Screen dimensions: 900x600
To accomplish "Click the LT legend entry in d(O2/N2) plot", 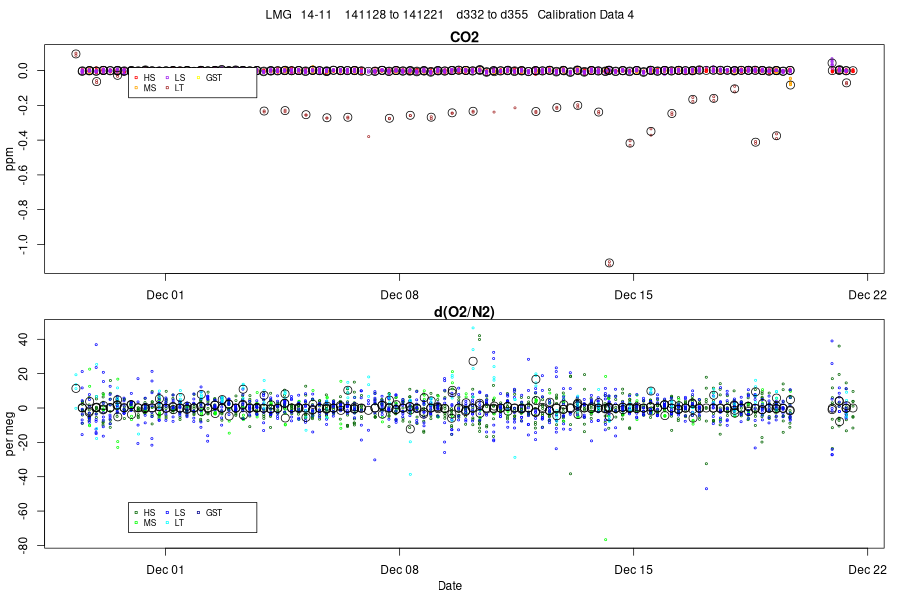I will point(175,522).
